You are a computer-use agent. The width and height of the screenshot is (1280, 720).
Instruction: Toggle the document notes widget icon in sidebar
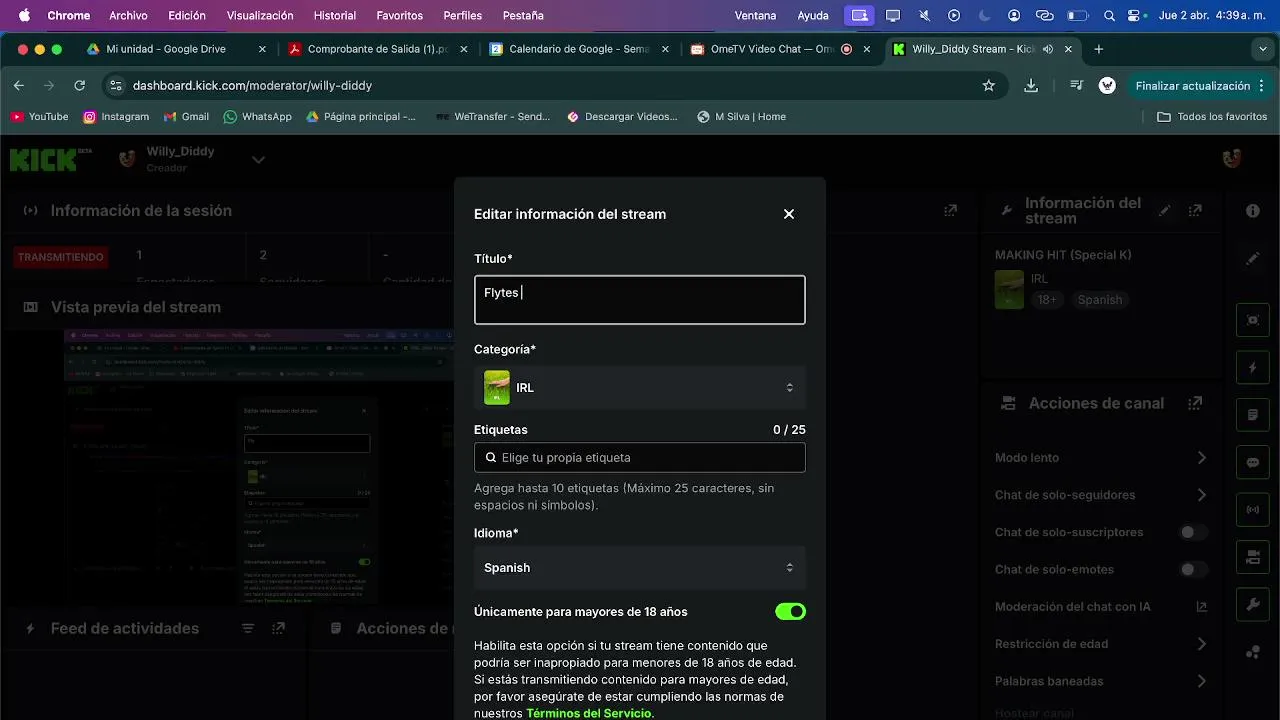1253,414
